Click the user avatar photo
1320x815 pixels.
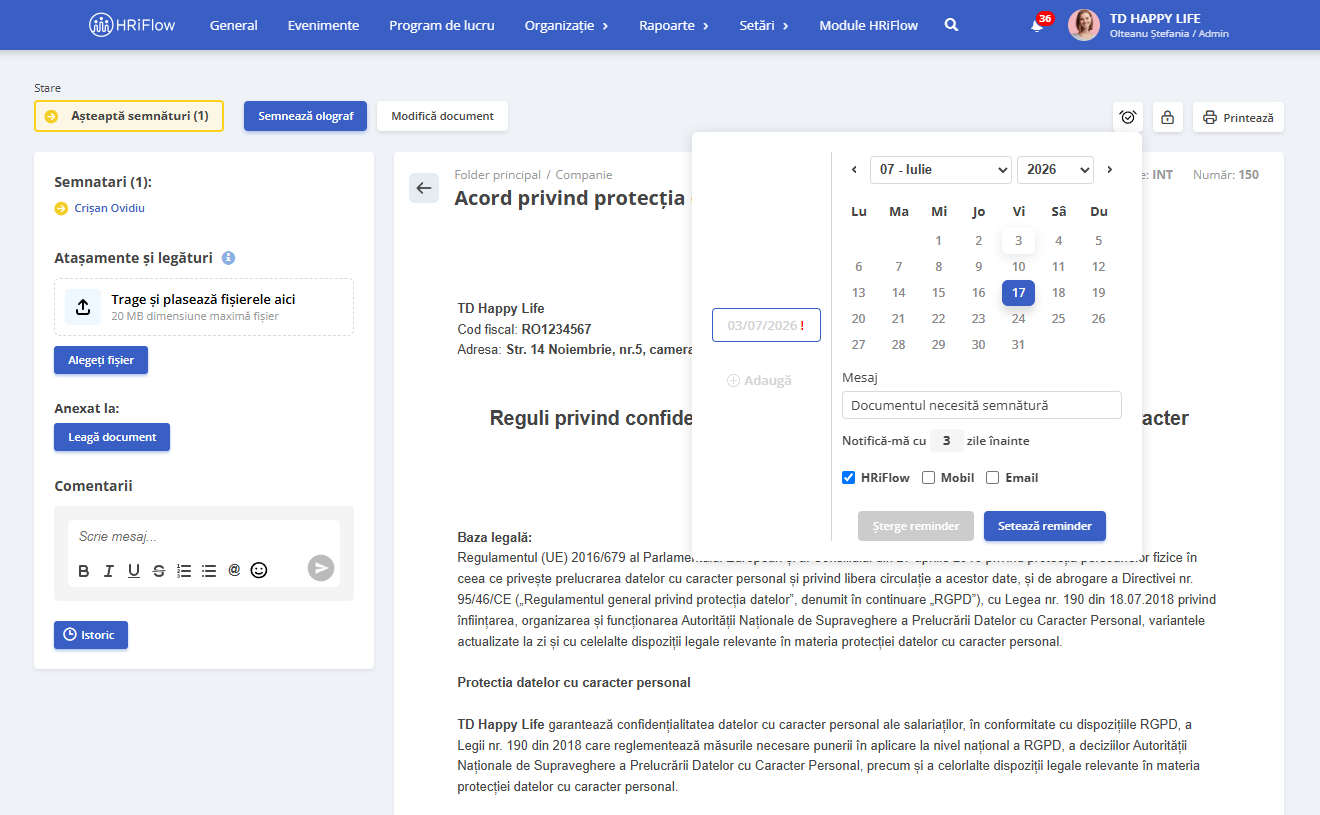coord(1084,25)
